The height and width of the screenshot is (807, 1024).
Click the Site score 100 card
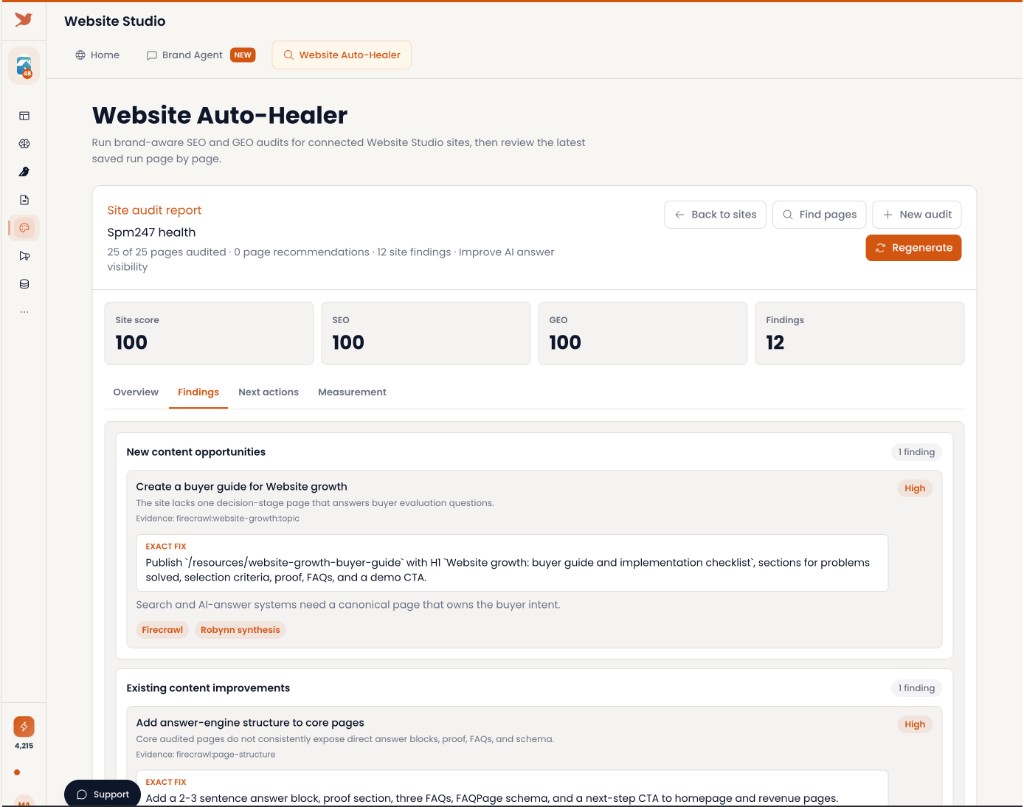tap(209, 333)
